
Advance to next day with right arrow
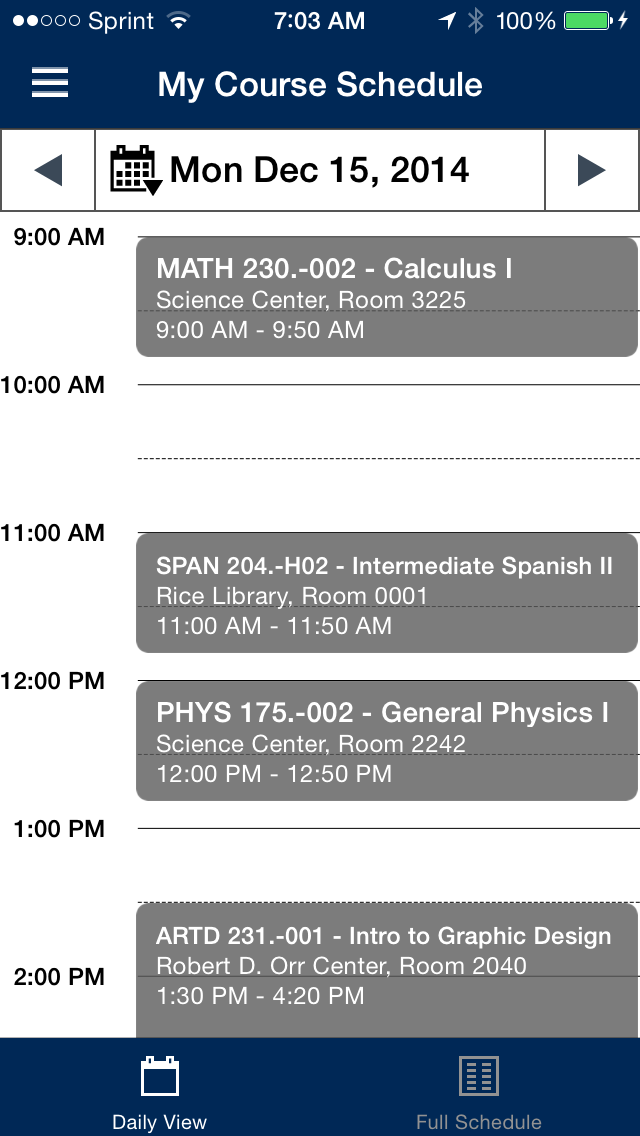591,170
